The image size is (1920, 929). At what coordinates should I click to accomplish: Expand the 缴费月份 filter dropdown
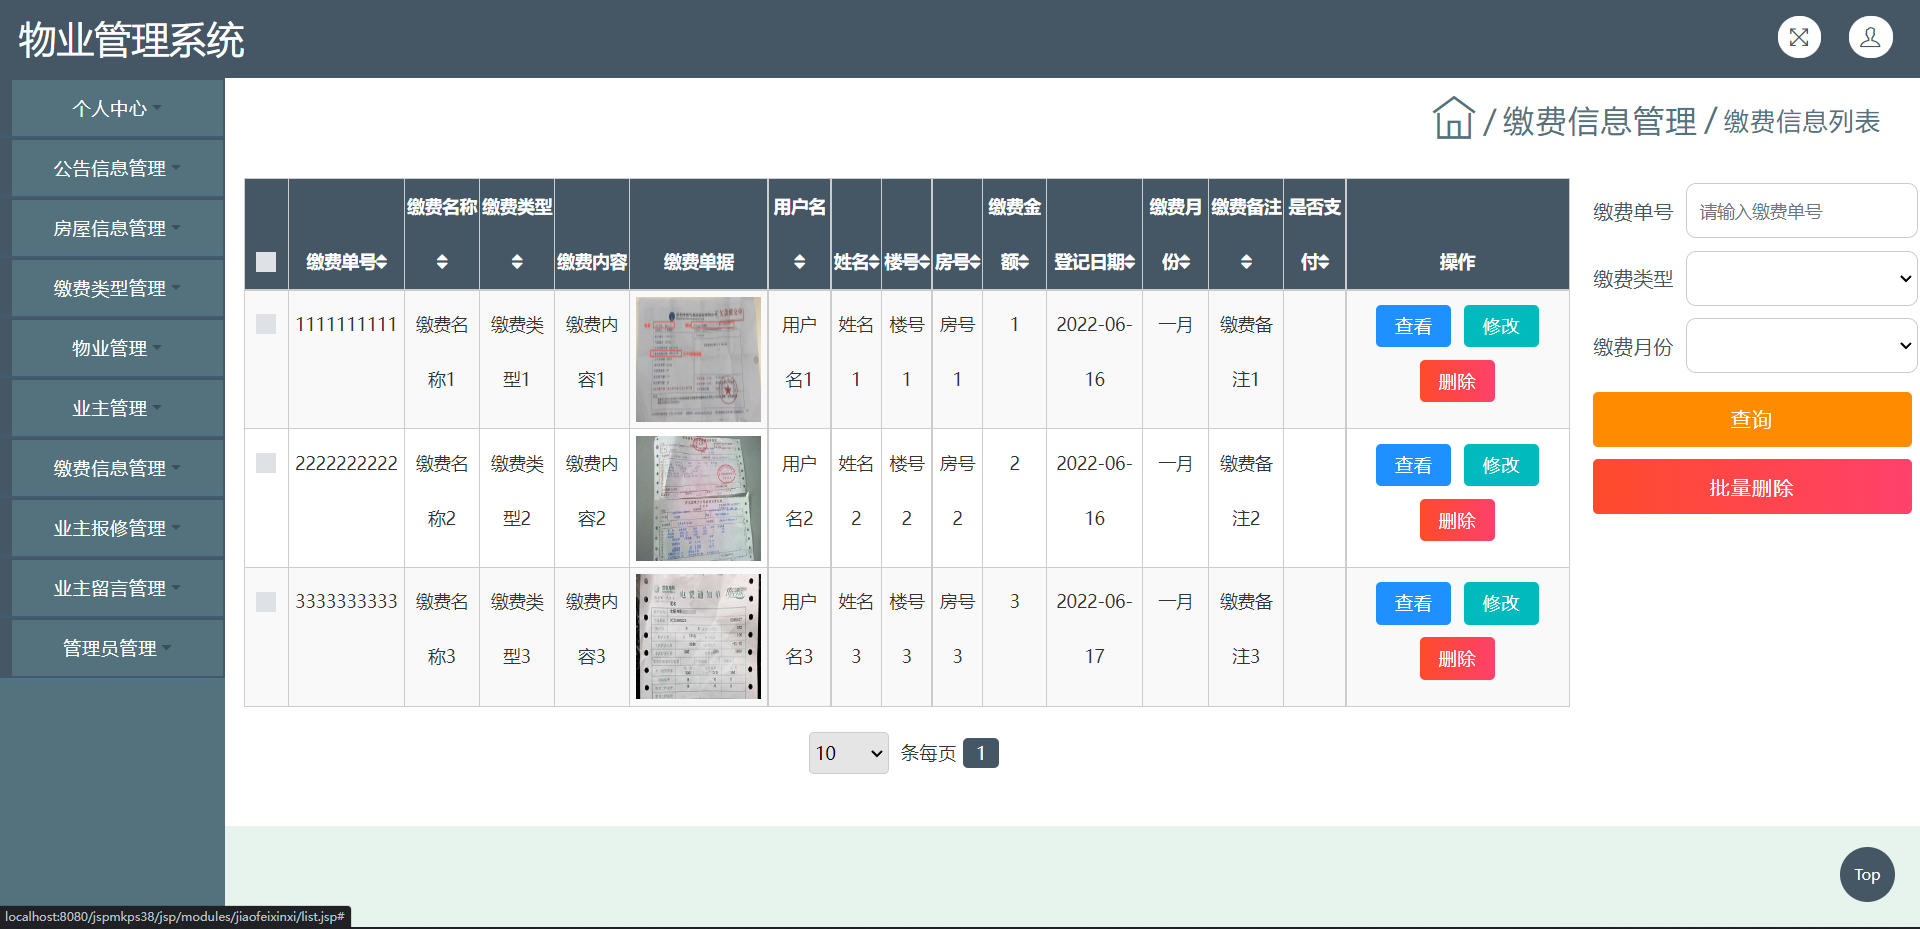(x=1801, y=346)
